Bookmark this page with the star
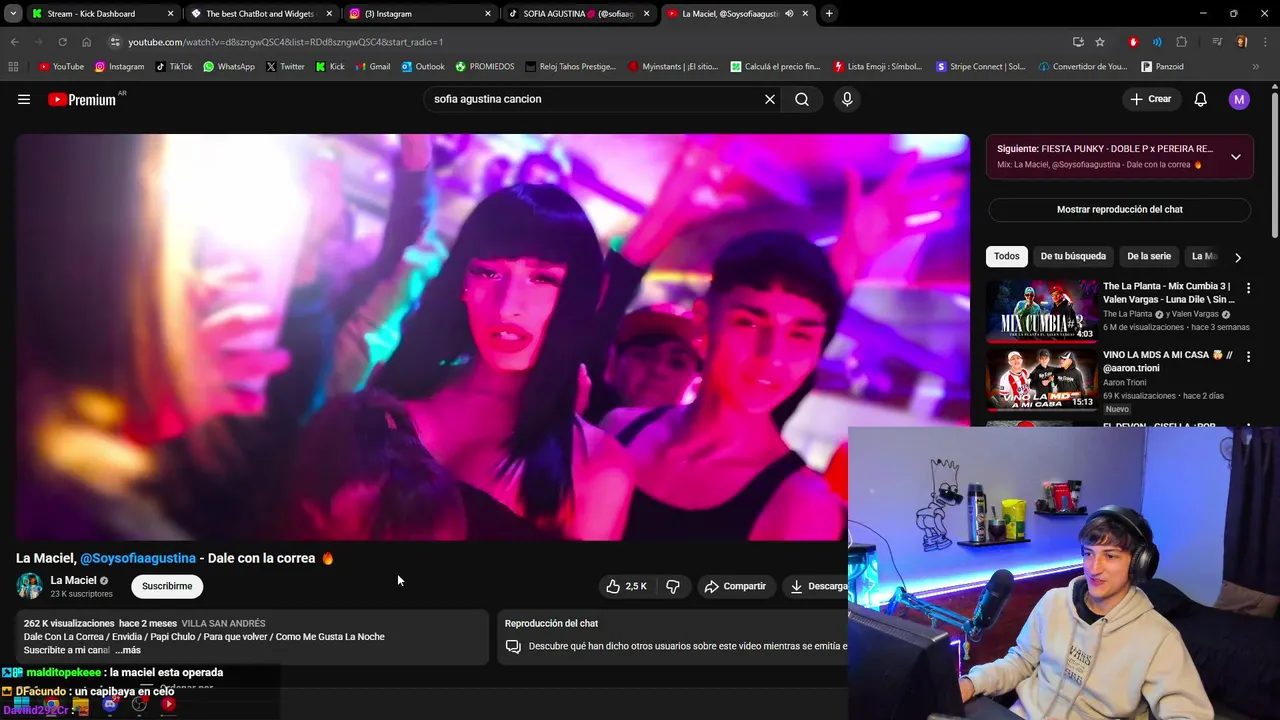 1100,42
